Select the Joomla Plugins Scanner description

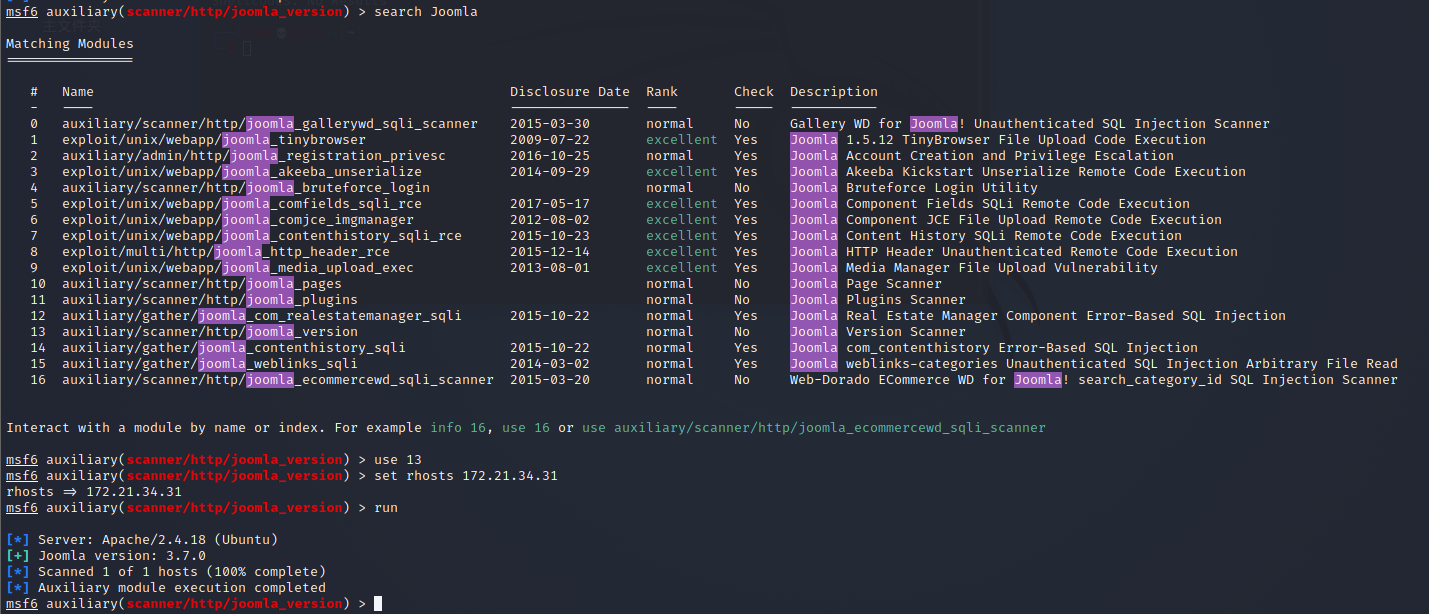pos(878,300)
